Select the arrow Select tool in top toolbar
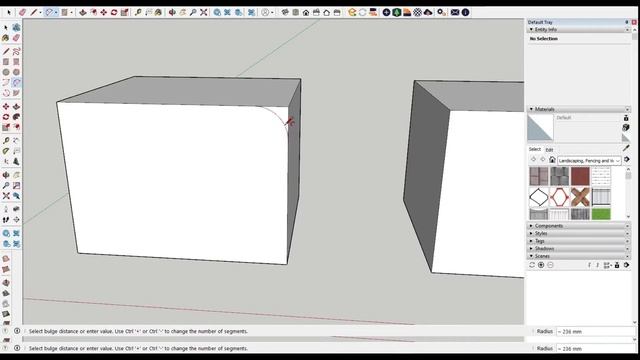640x360 pixels. [9, 13]
